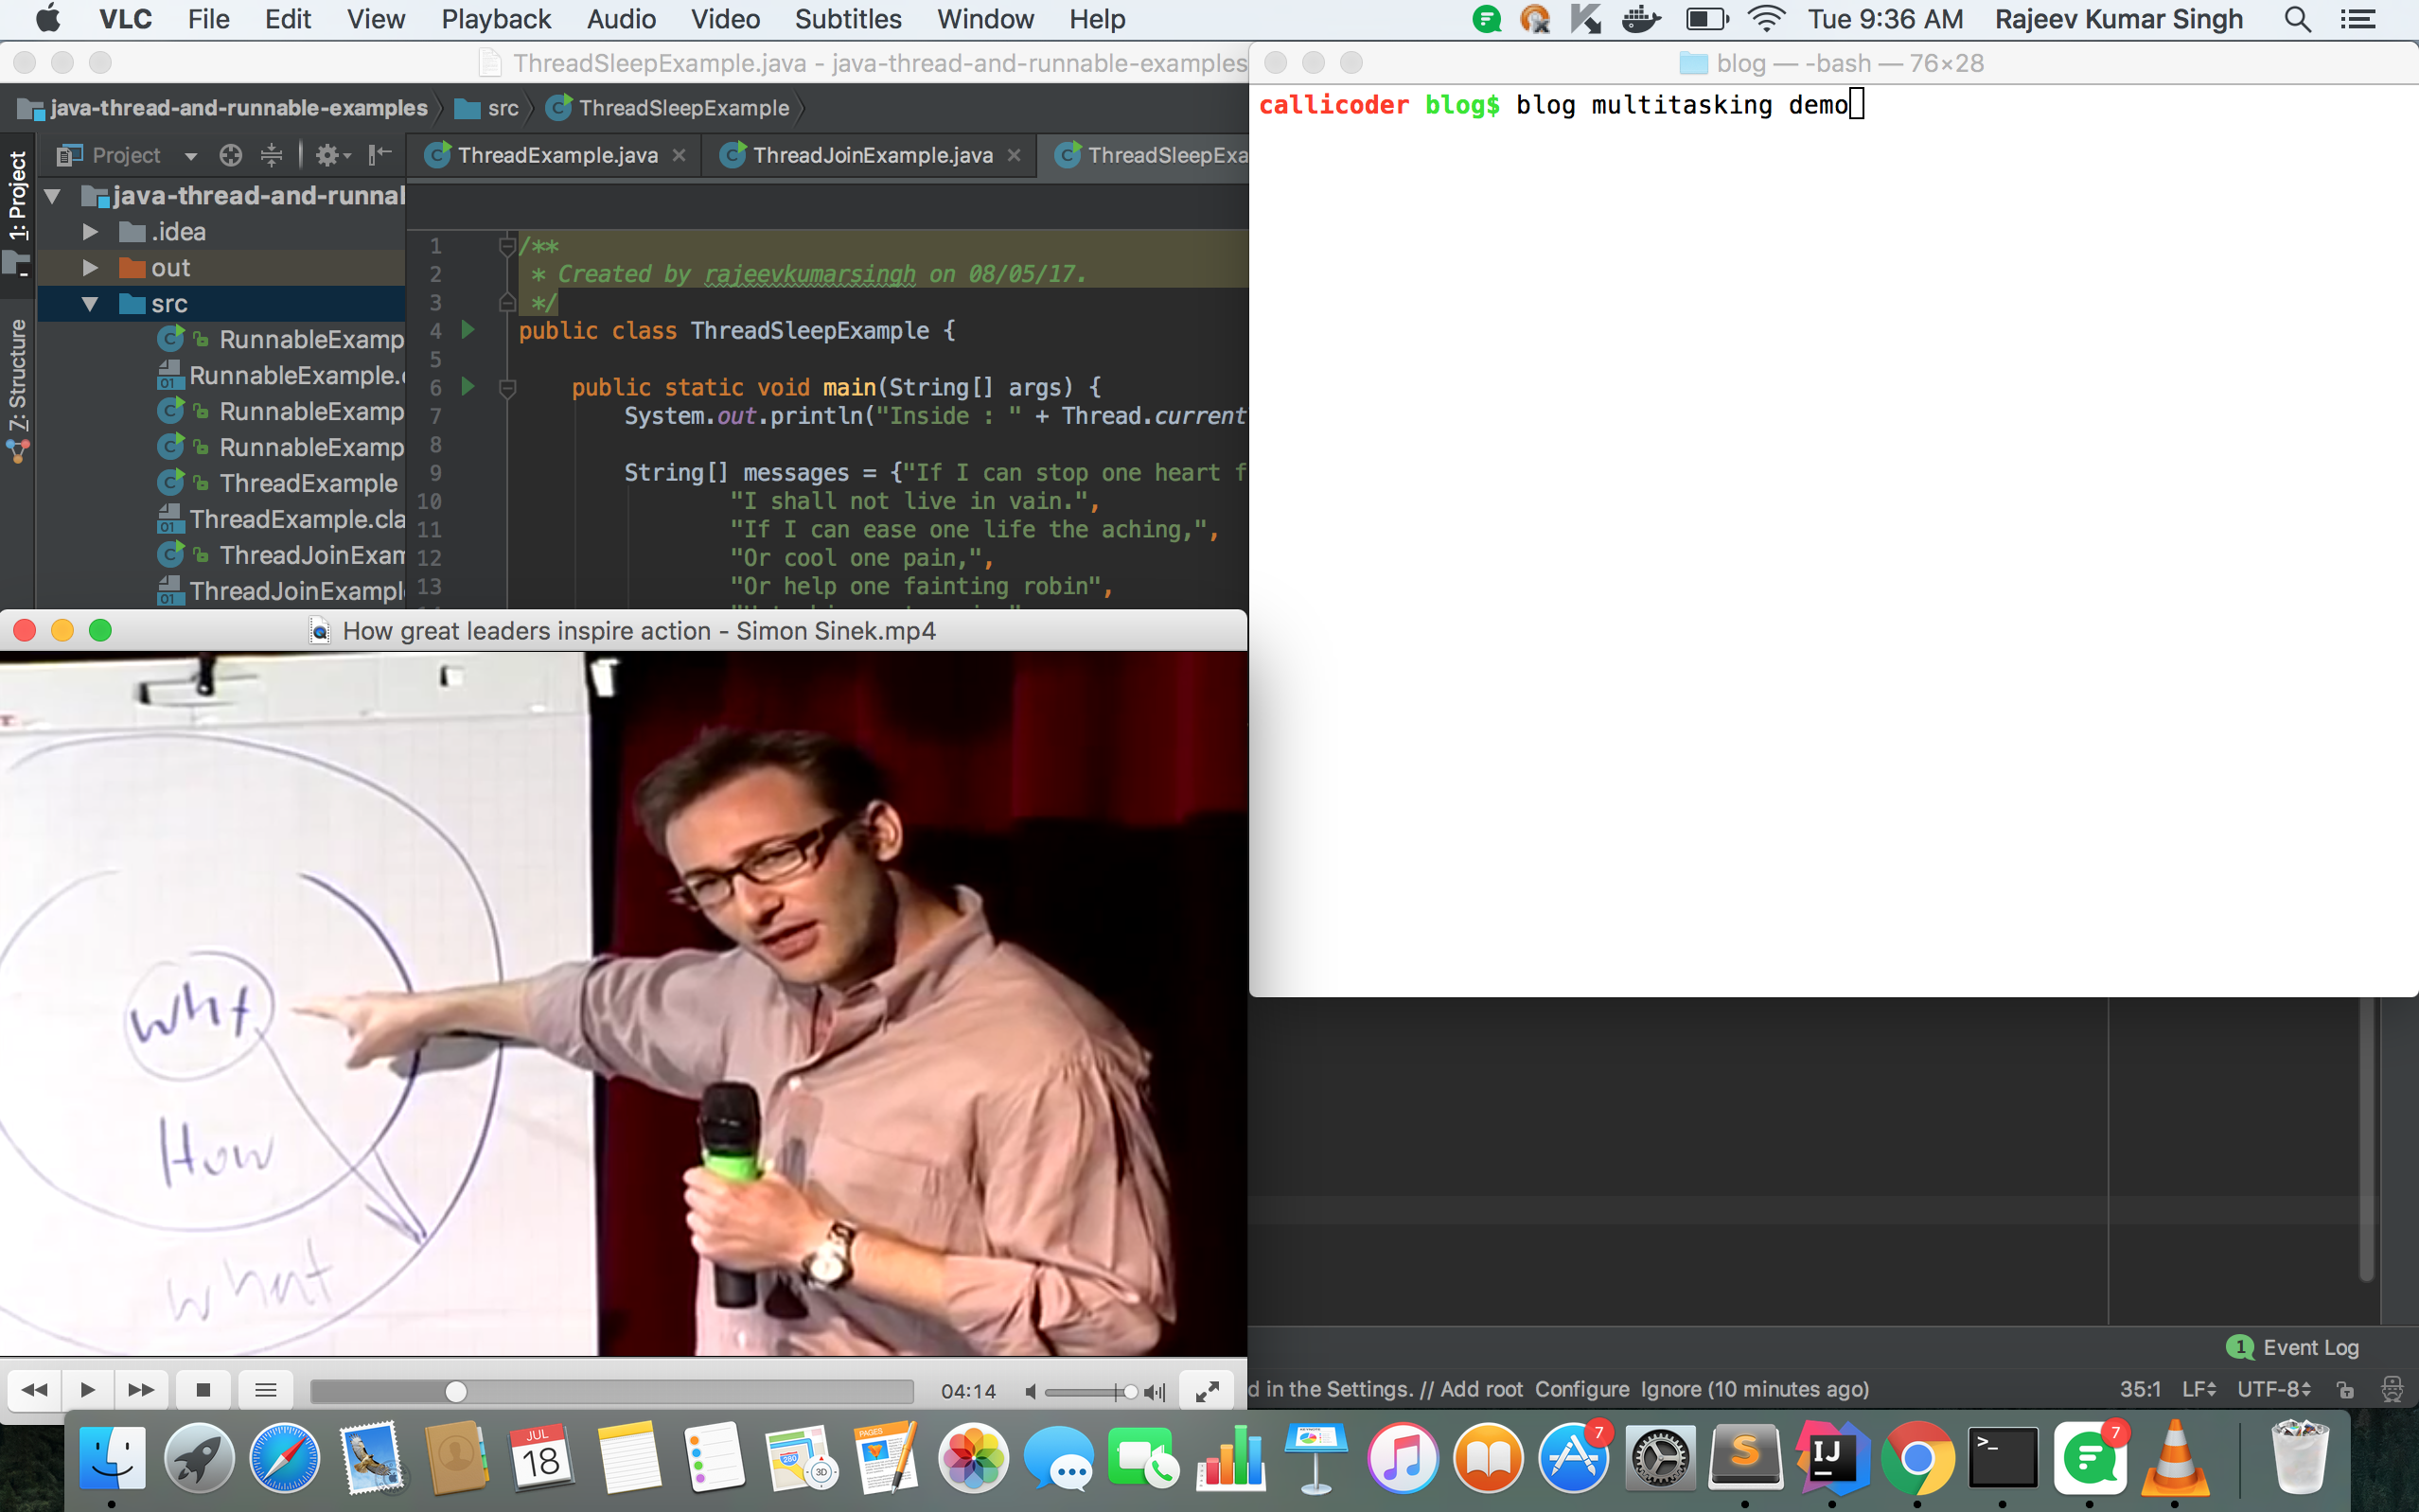Viewport: 2419px width, 1512px height.
Task: Click the project settings gear icon
Action: coord(331,155)
